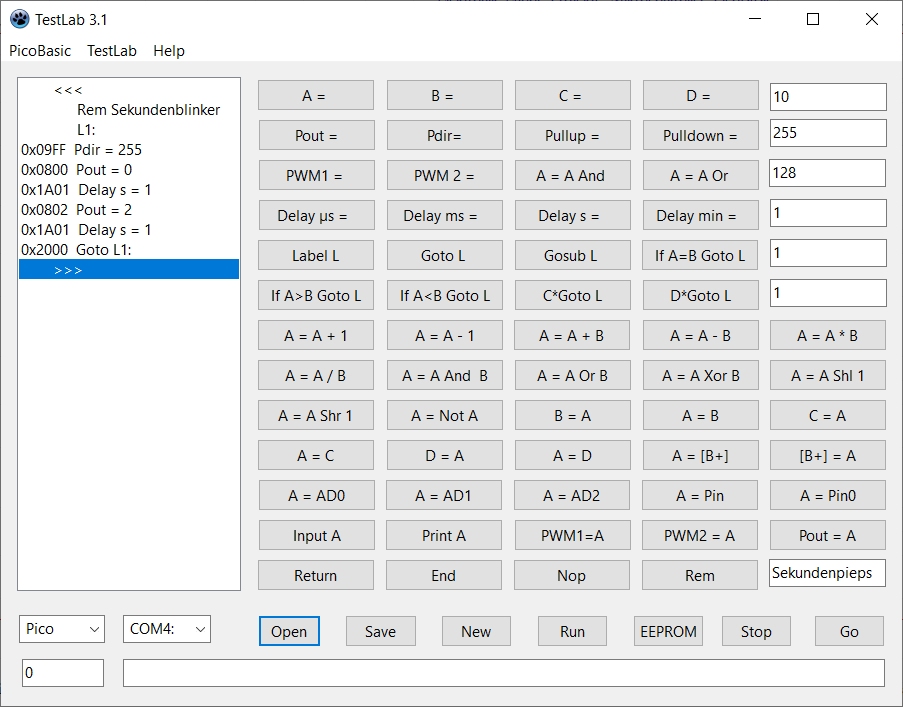This screenshot has width=903, height=707.
Task: Insert the Print A command
Action: (443, 536)
